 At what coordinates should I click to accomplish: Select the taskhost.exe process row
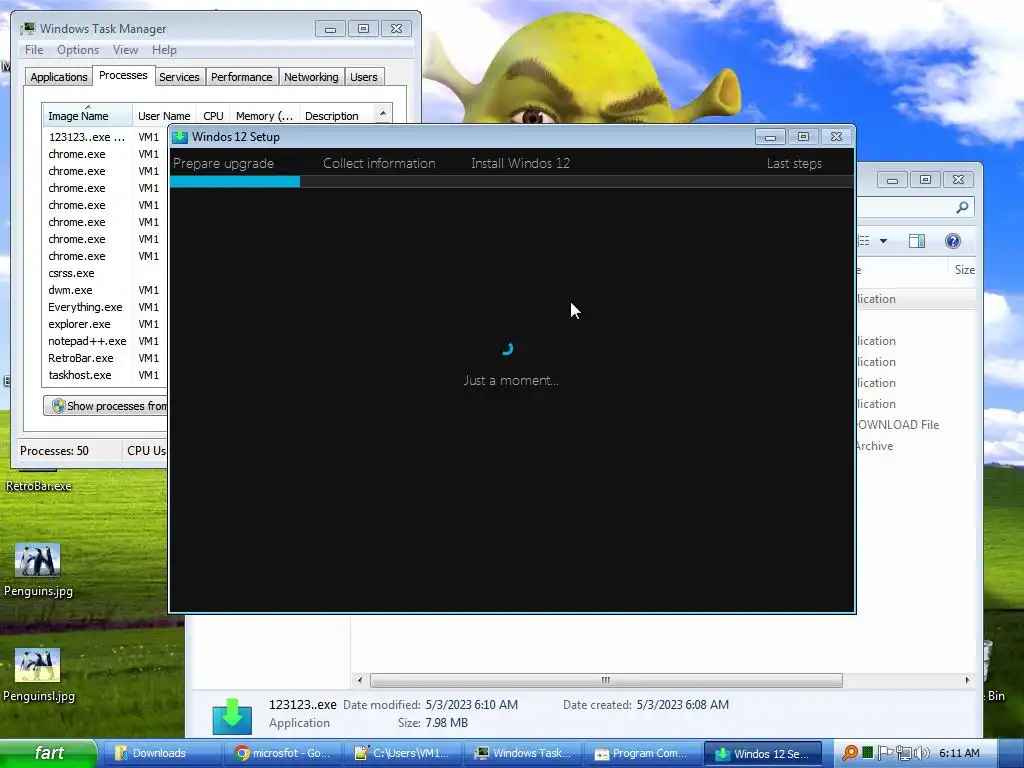coord(104,375)
